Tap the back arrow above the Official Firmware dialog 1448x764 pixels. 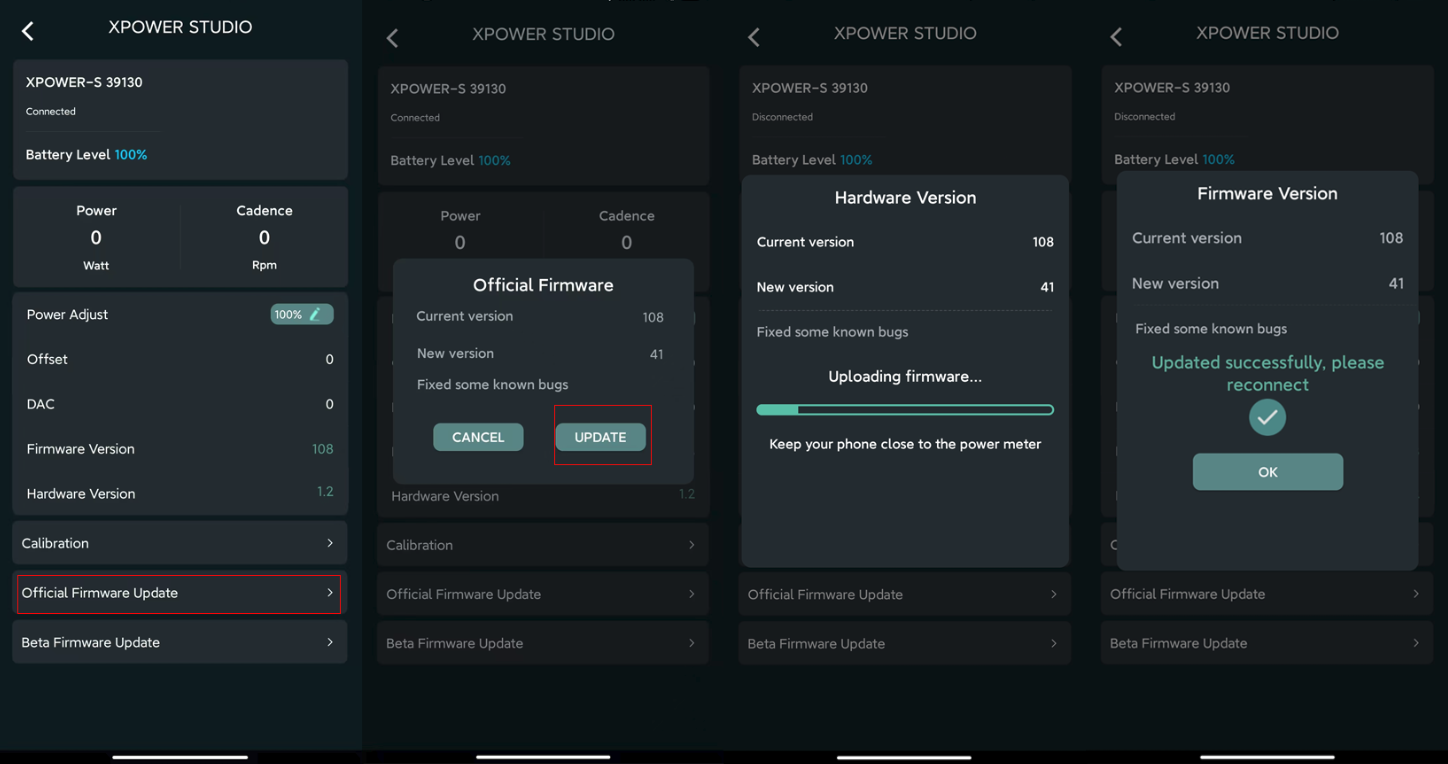(392, 38)
